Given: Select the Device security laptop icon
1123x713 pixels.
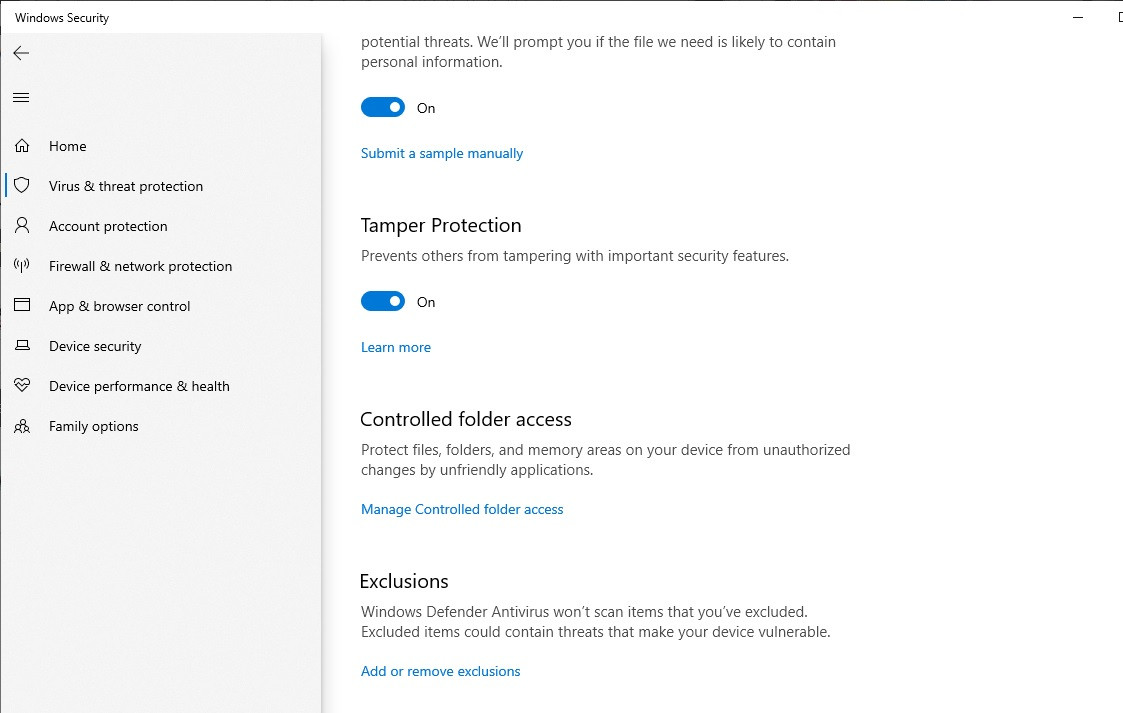Looking at the screenshot, I should click(x=22, y=346).
